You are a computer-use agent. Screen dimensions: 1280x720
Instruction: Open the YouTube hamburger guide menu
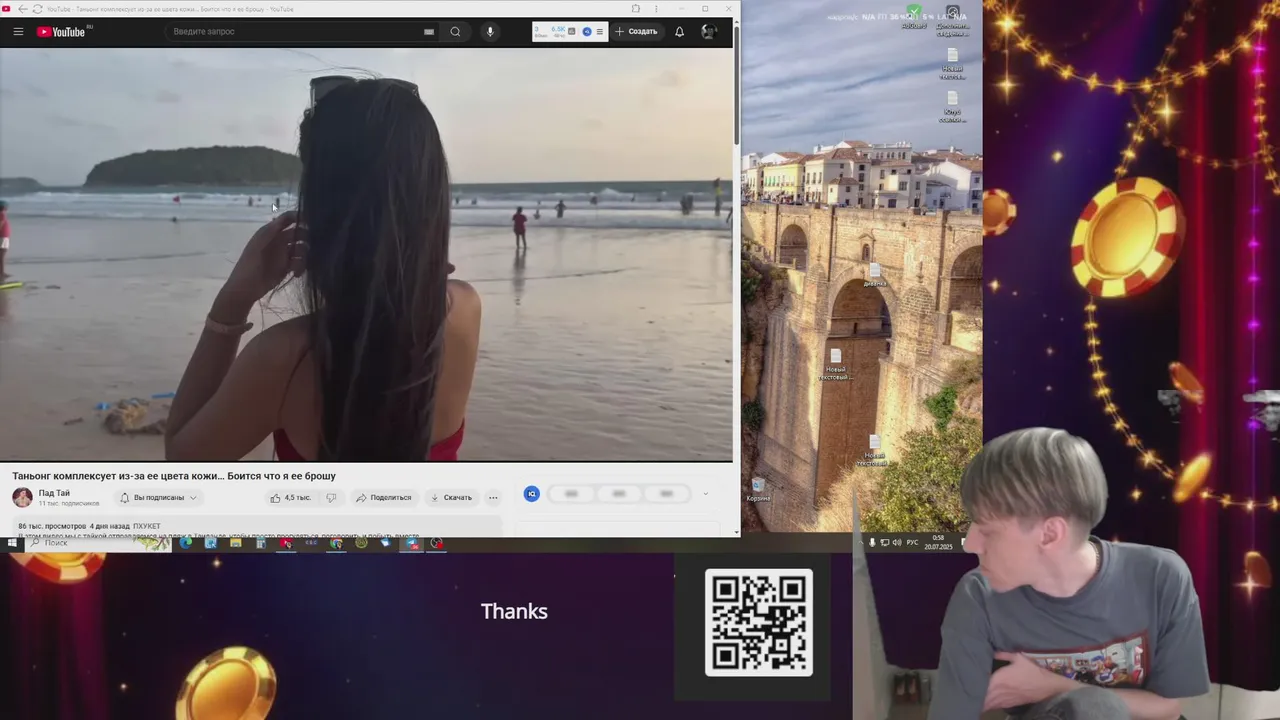click(x=18, y=32)
